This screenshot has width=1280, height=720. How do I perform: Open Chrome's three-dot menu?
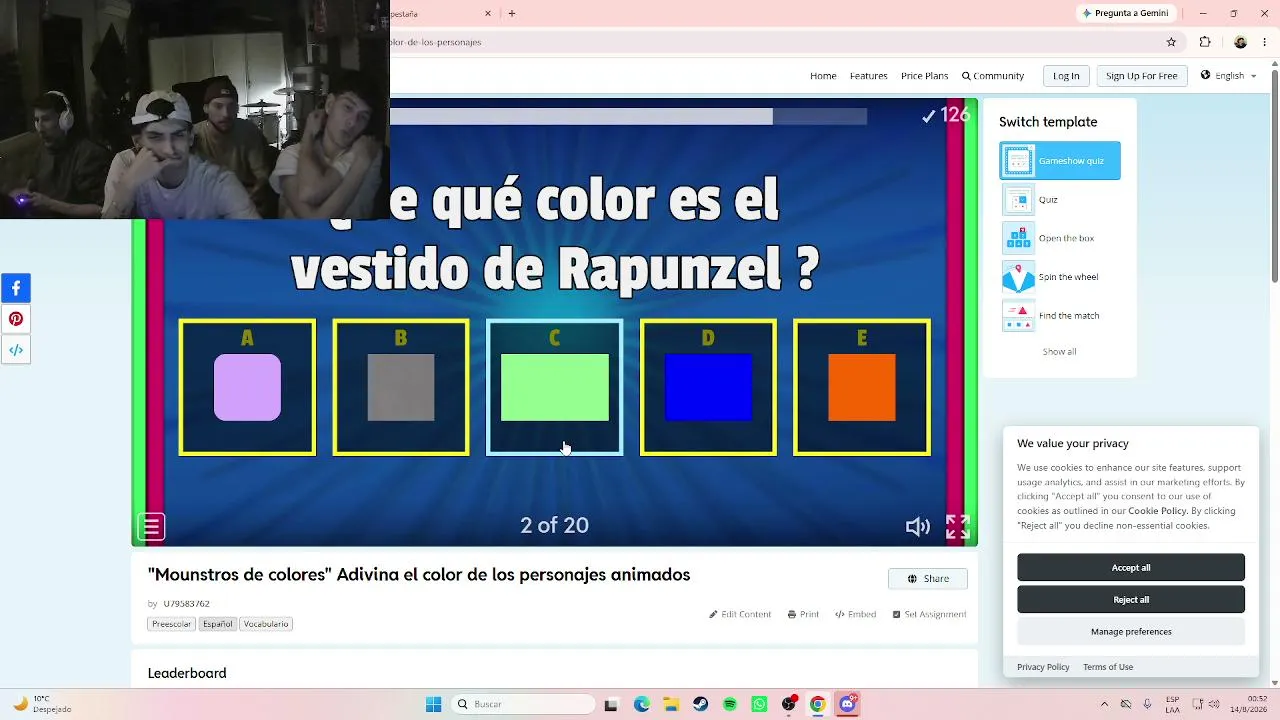pyautogui.click(x=1264, y=42)
